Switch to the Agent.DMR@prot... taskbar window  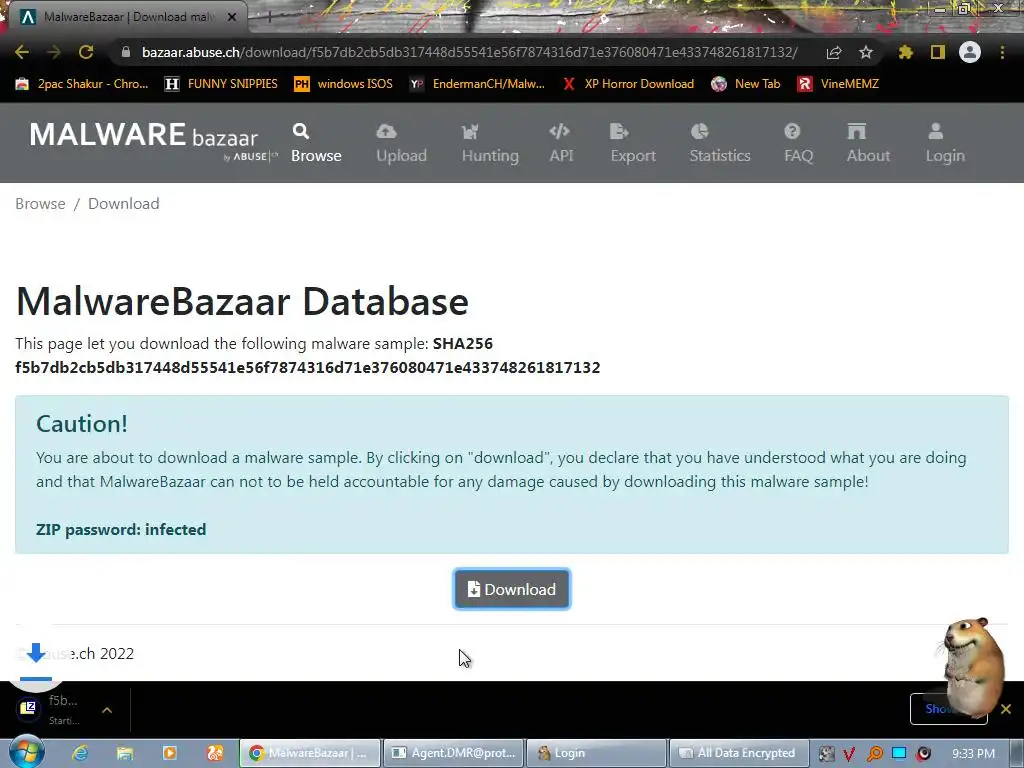453,753
